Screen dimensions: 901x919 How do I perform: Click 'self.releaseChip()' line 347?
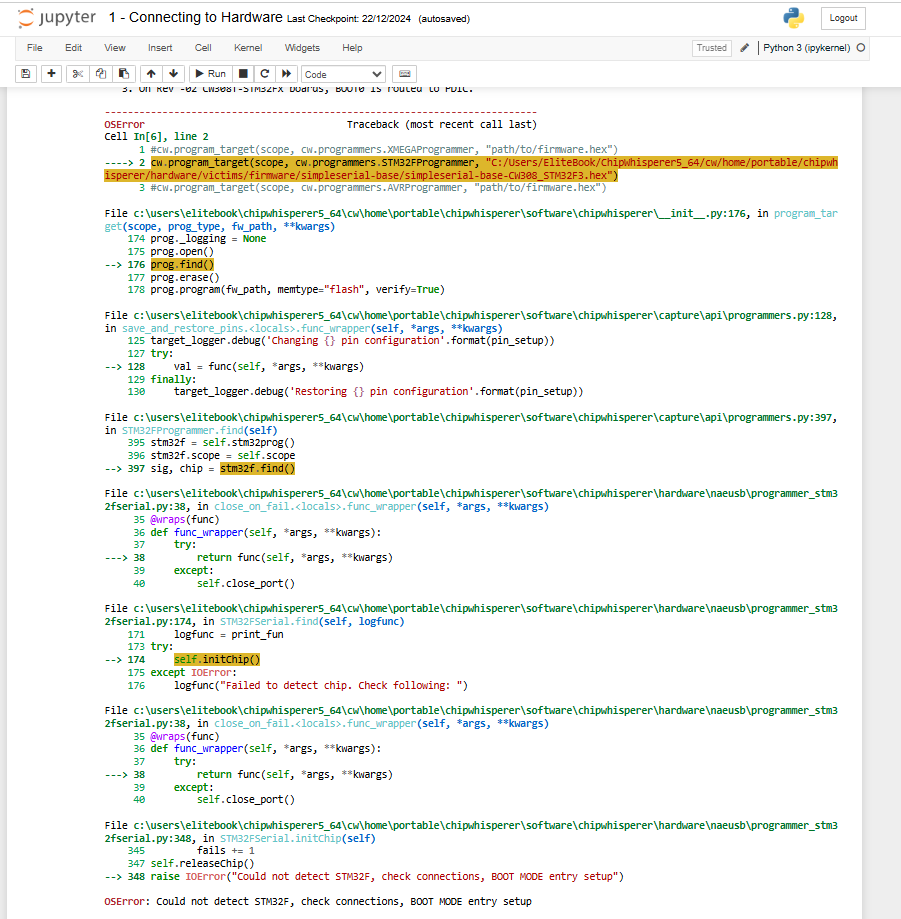pyautogui.click(x=202, y=863)
